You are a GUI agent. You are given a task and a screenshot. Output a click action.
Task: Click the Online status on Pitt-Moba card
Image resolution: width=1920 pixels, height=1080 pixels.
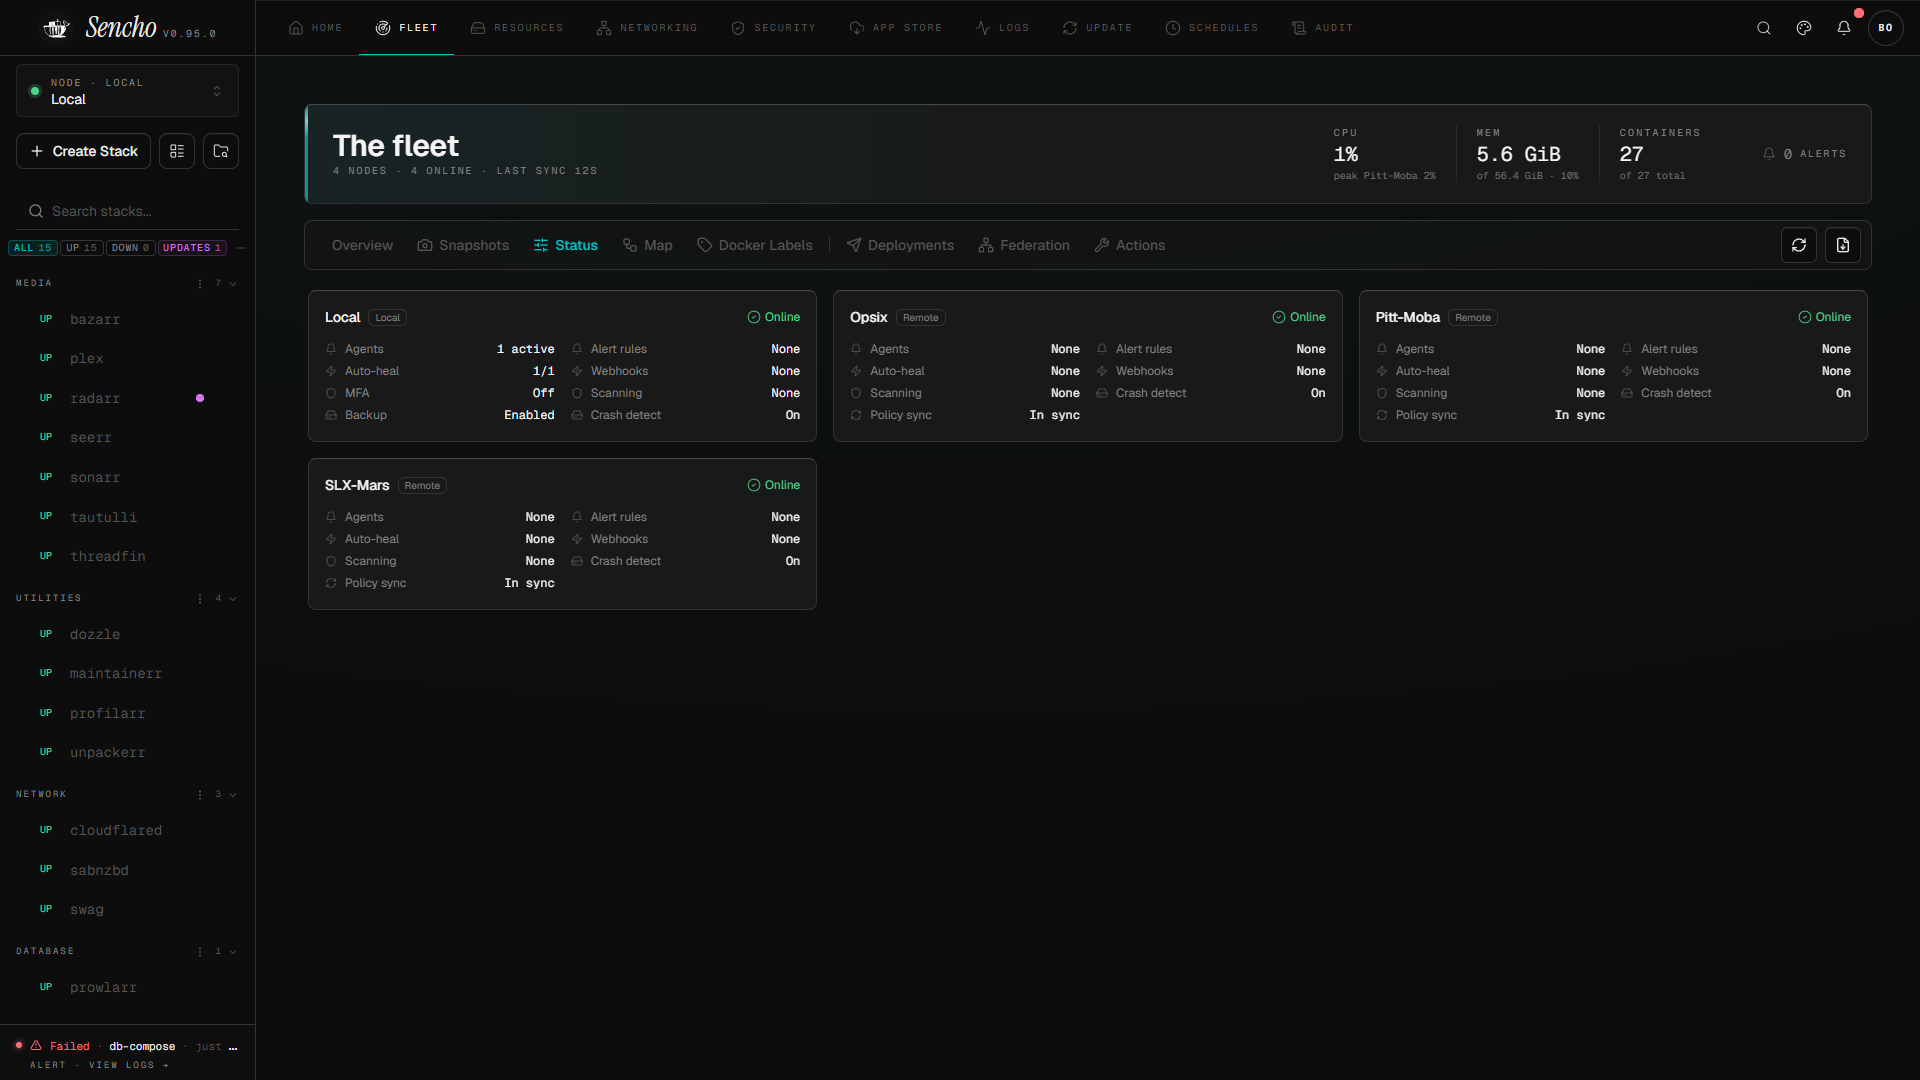point(1825,317)
